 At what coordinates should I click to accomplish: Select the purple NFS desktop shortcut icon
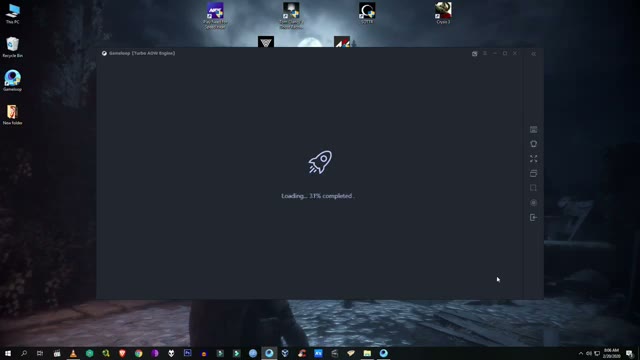click(215, 16)
